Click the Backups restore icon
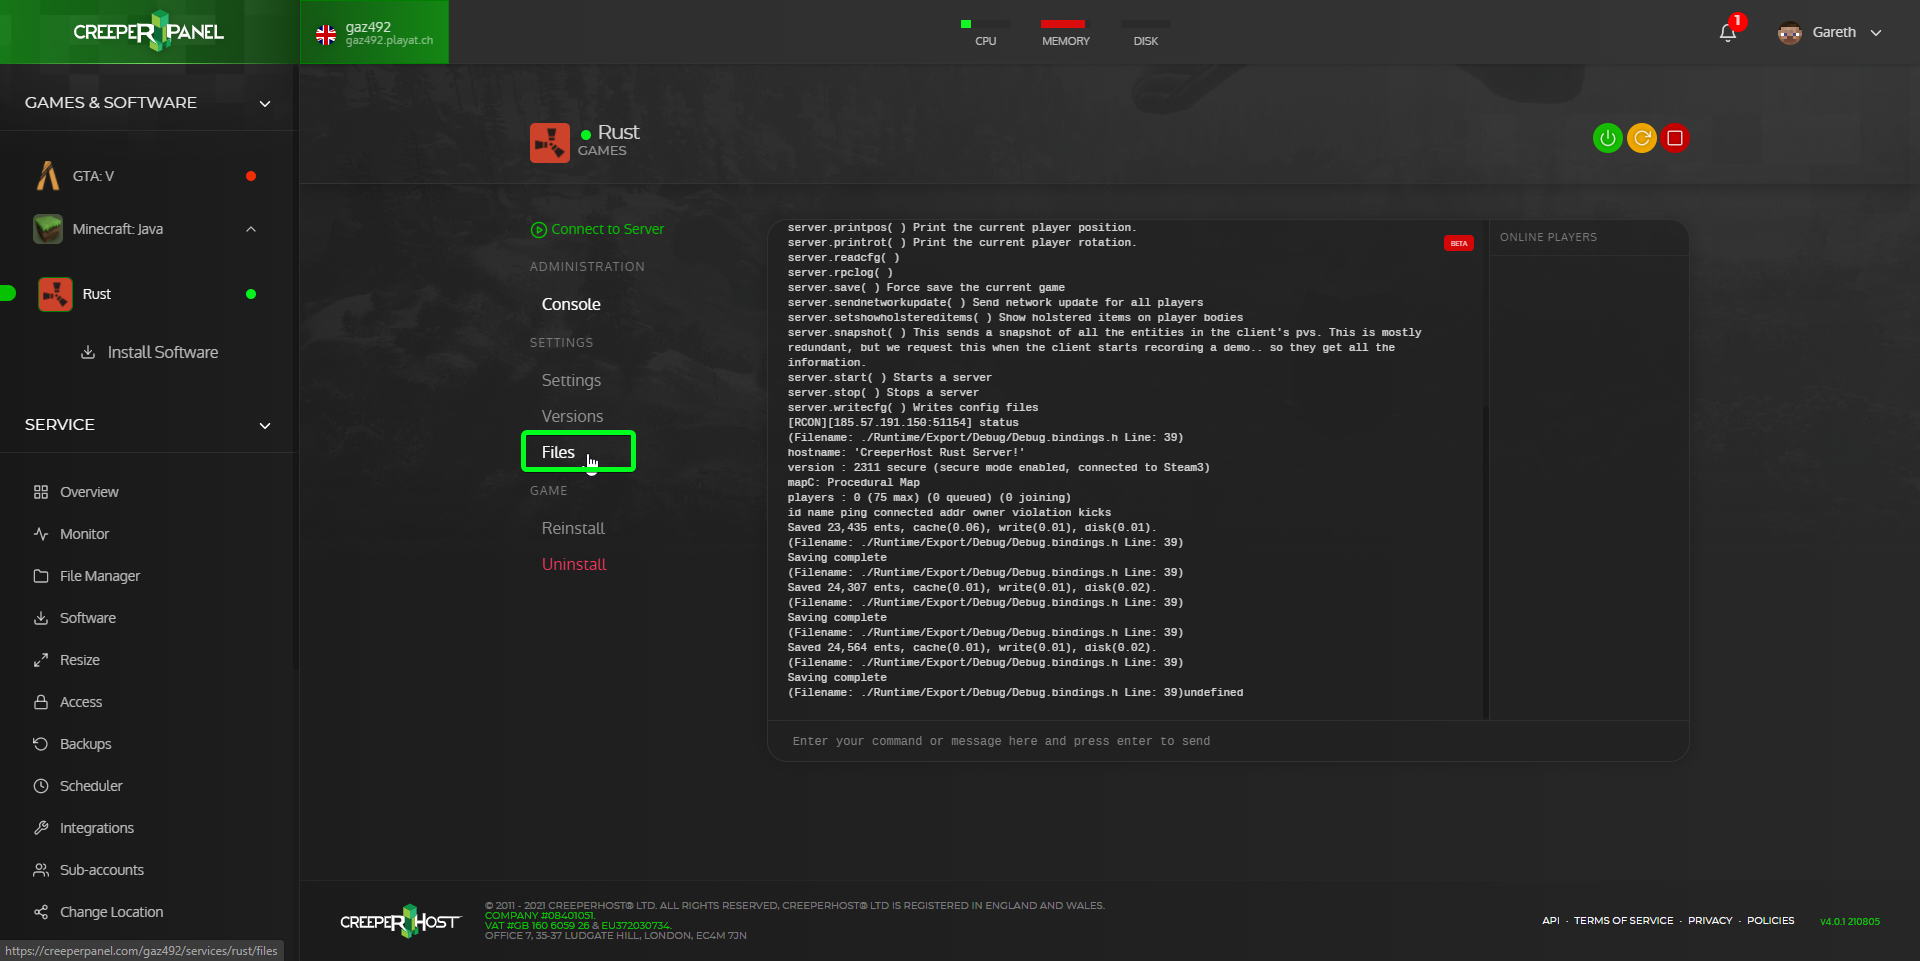Screen dimensions: 1920x961 coord(41,744)
